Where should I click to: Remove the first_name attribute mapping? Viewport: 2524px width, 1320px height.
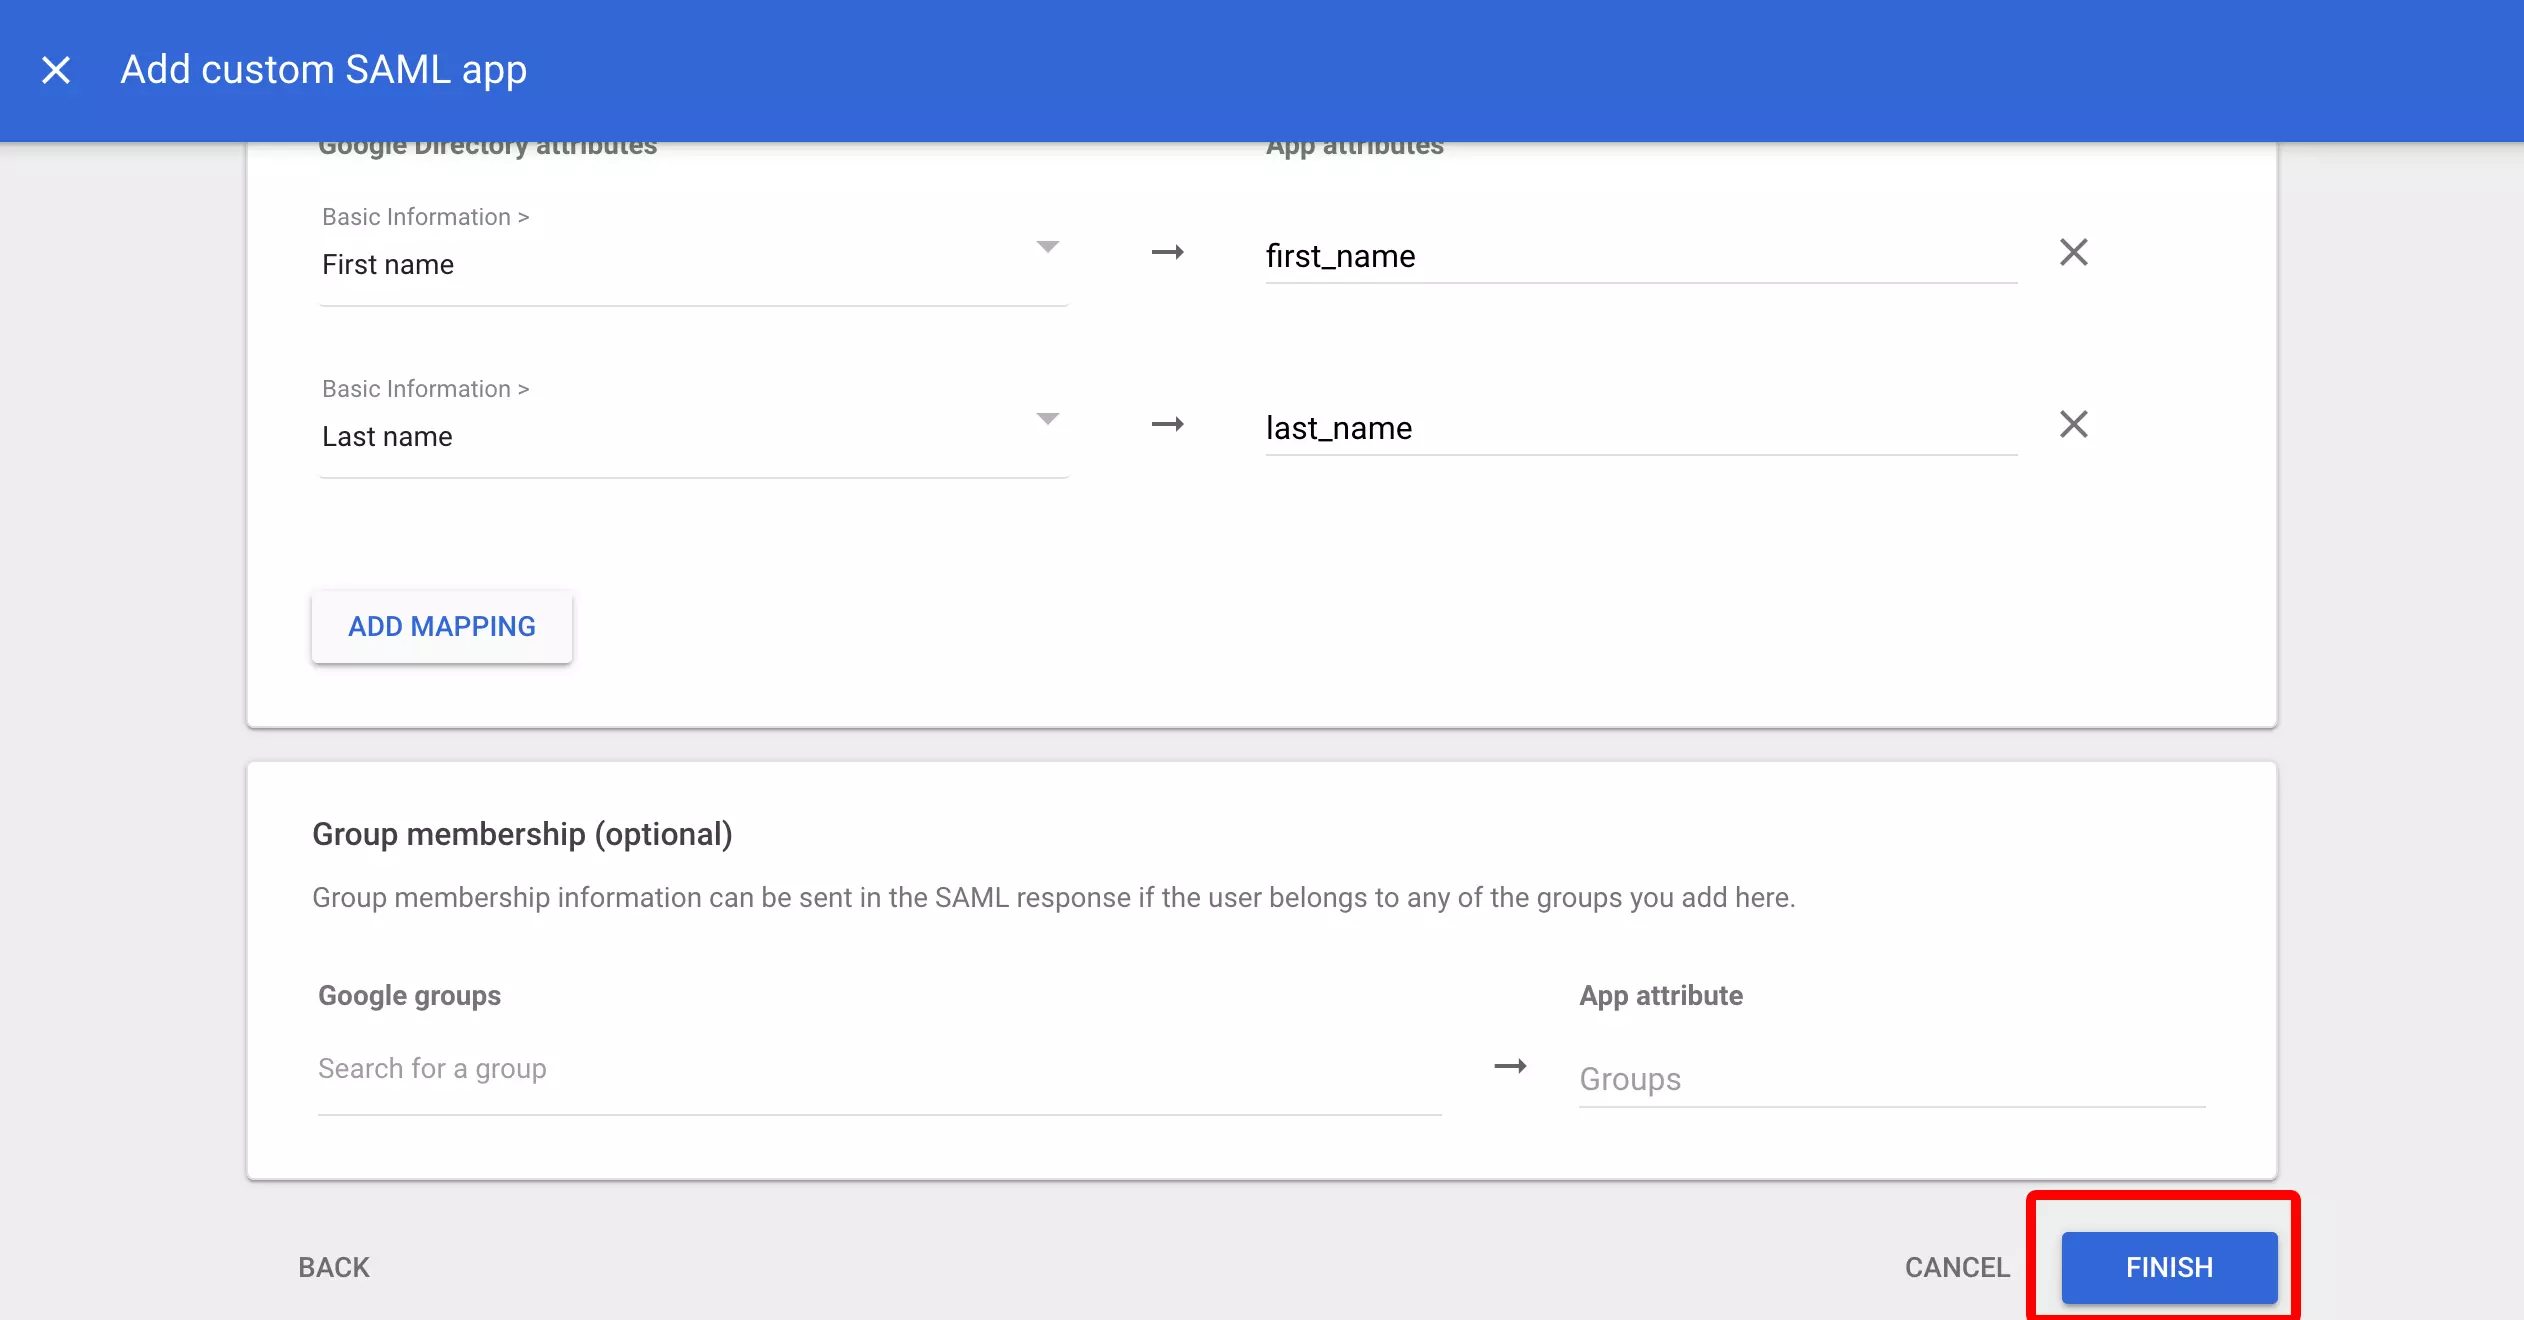tap(2074, 252)
